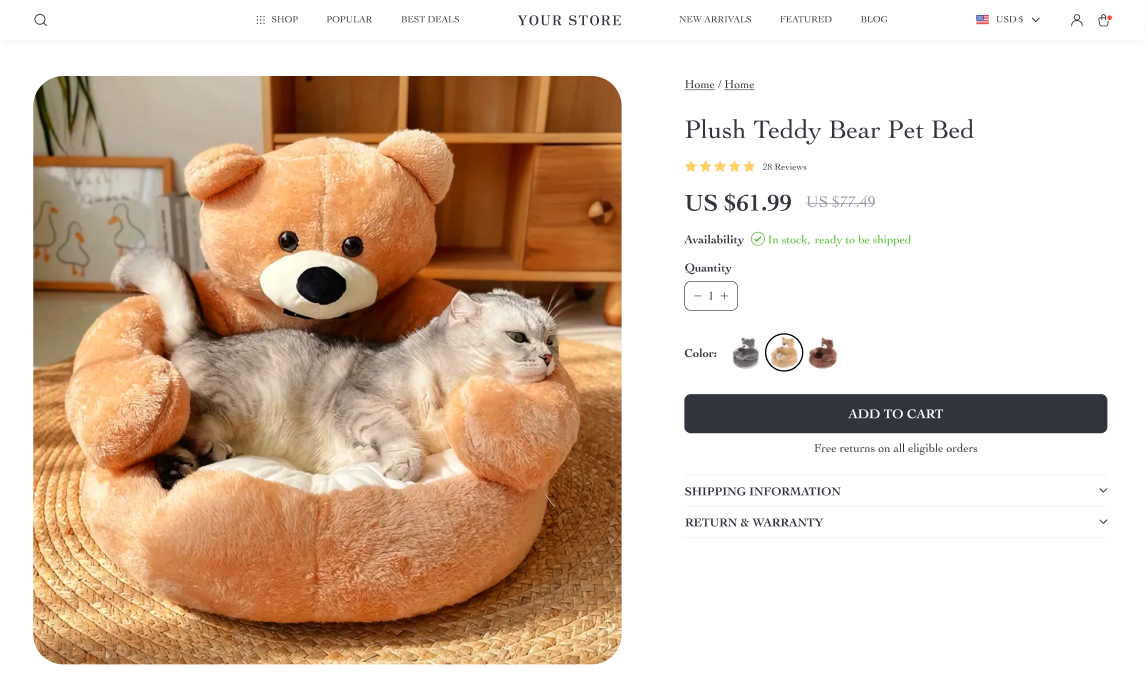The image size is (1145, 693).
Task: Open the shopping bag cart icon
Action: click(1104, 20)
